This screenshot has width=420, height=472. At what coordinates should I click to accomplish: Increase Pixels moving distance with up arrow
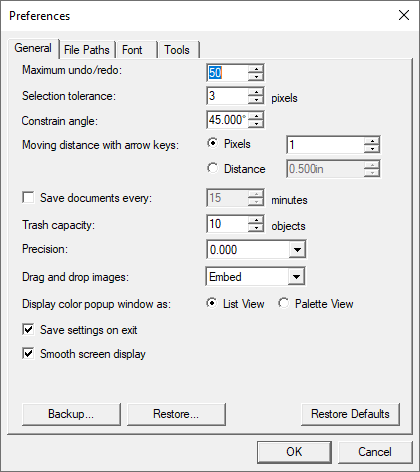[x=372, y=141]
